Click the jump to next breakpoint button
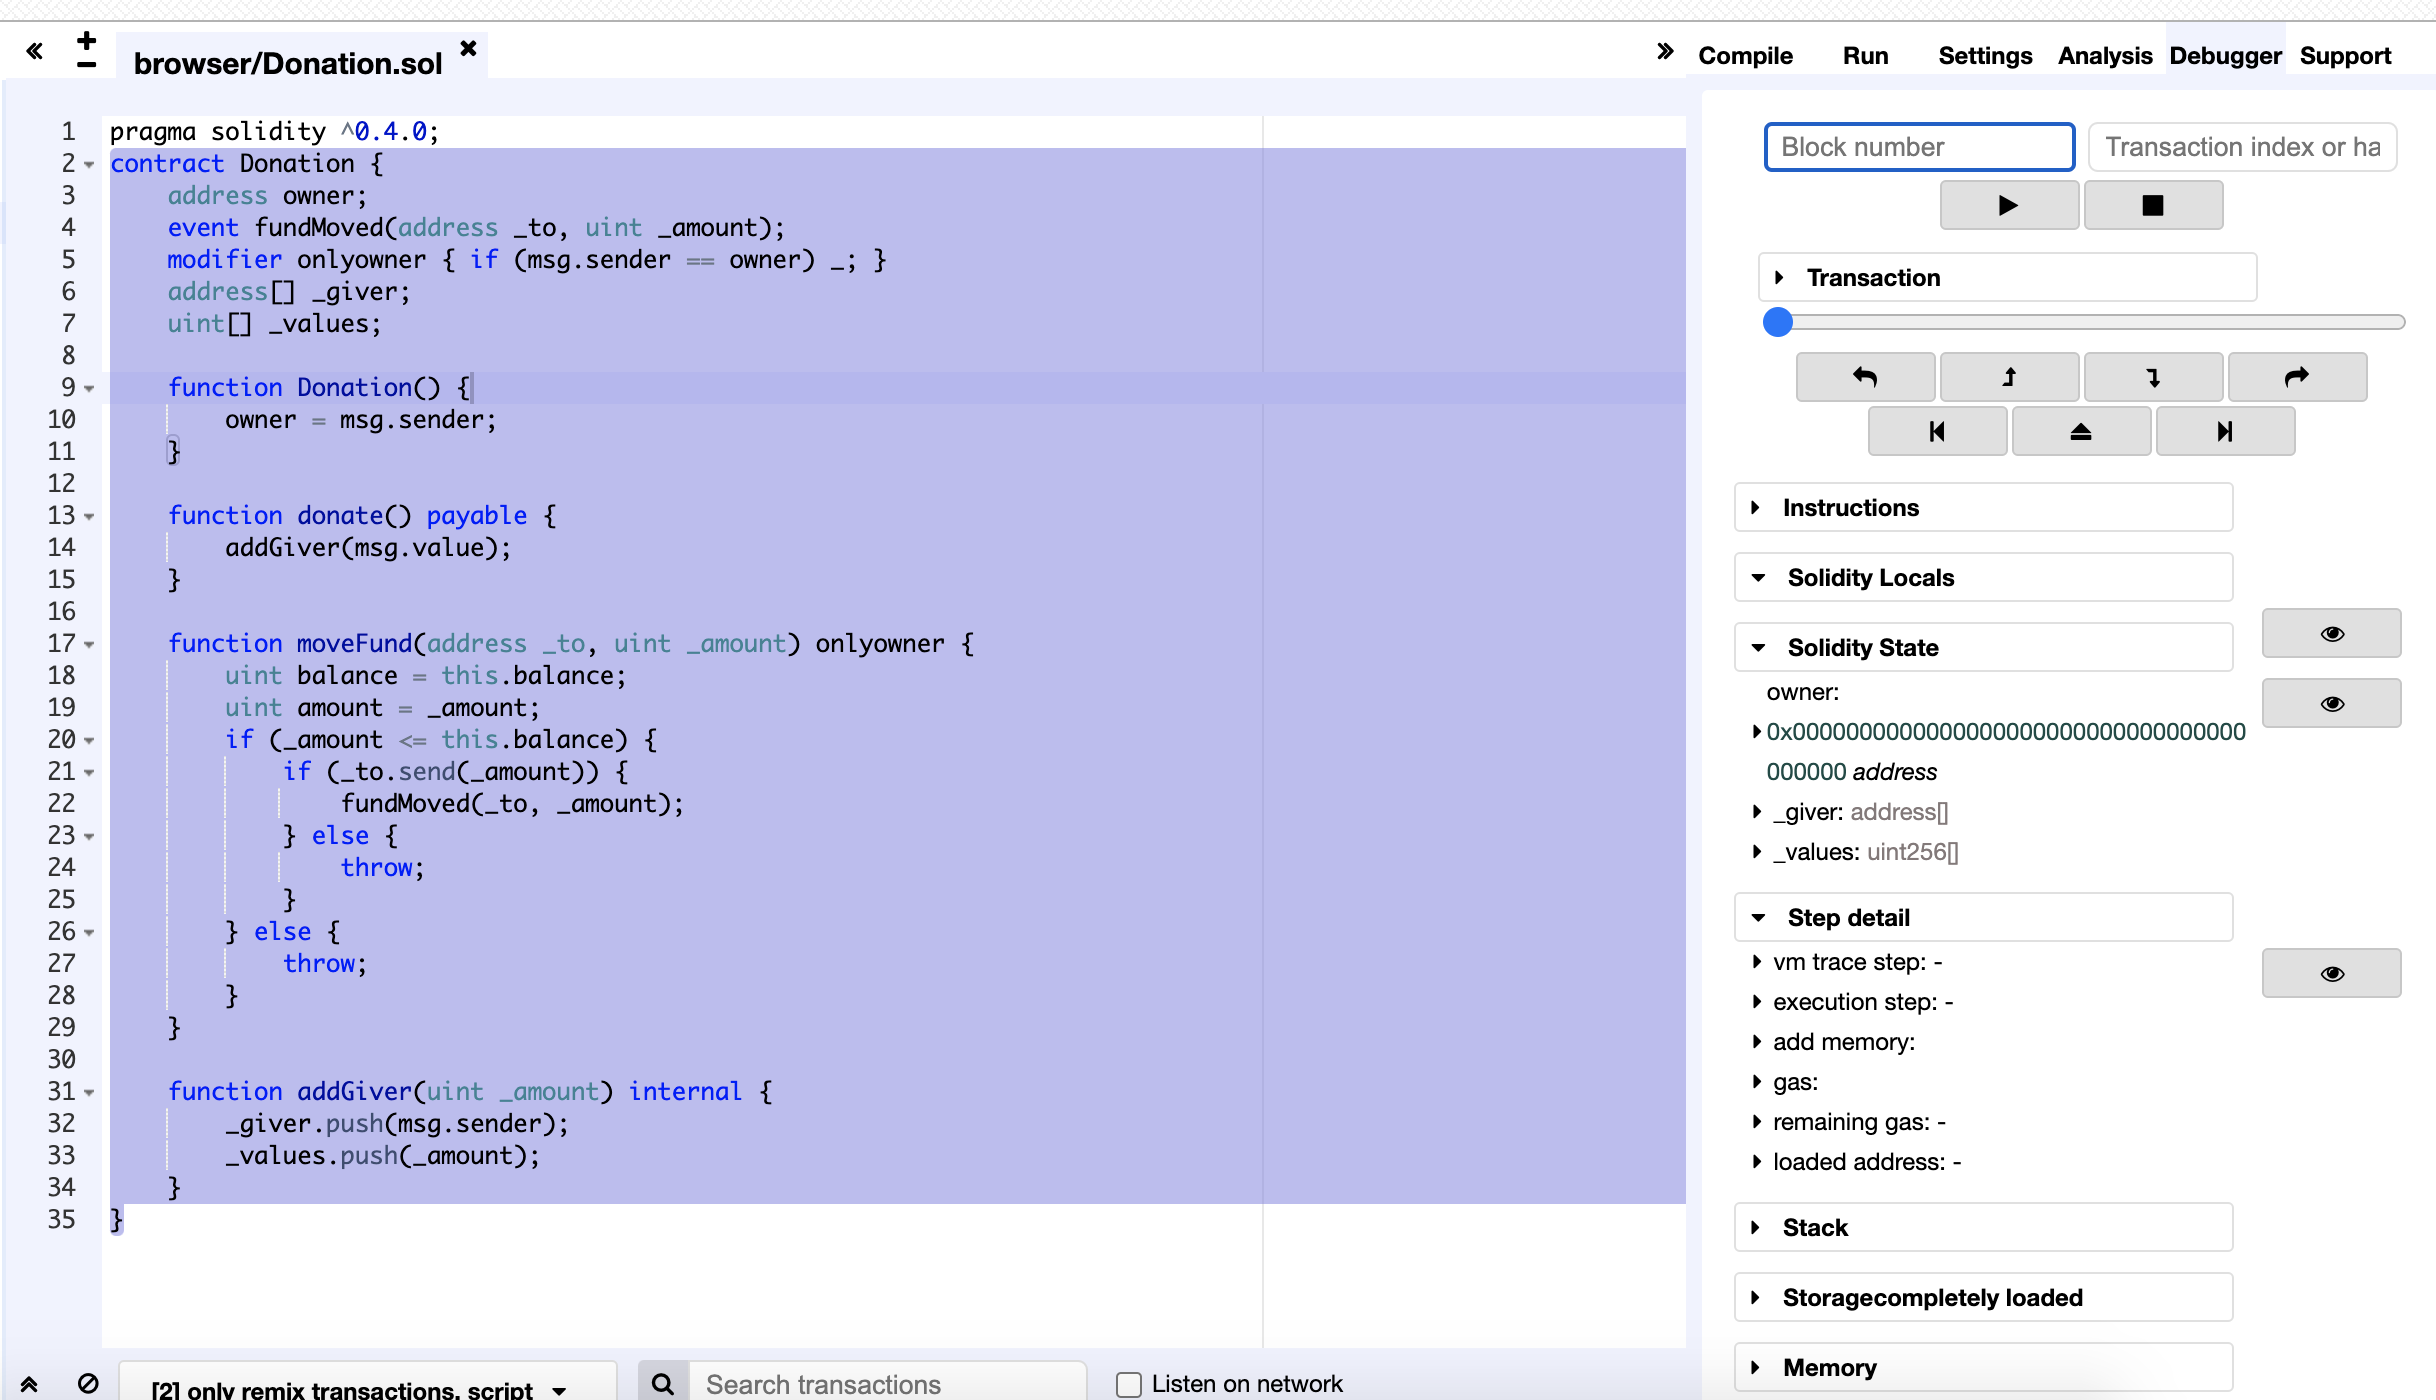This screenshot has width=2436, height=1400. (x=2224, y=432)
